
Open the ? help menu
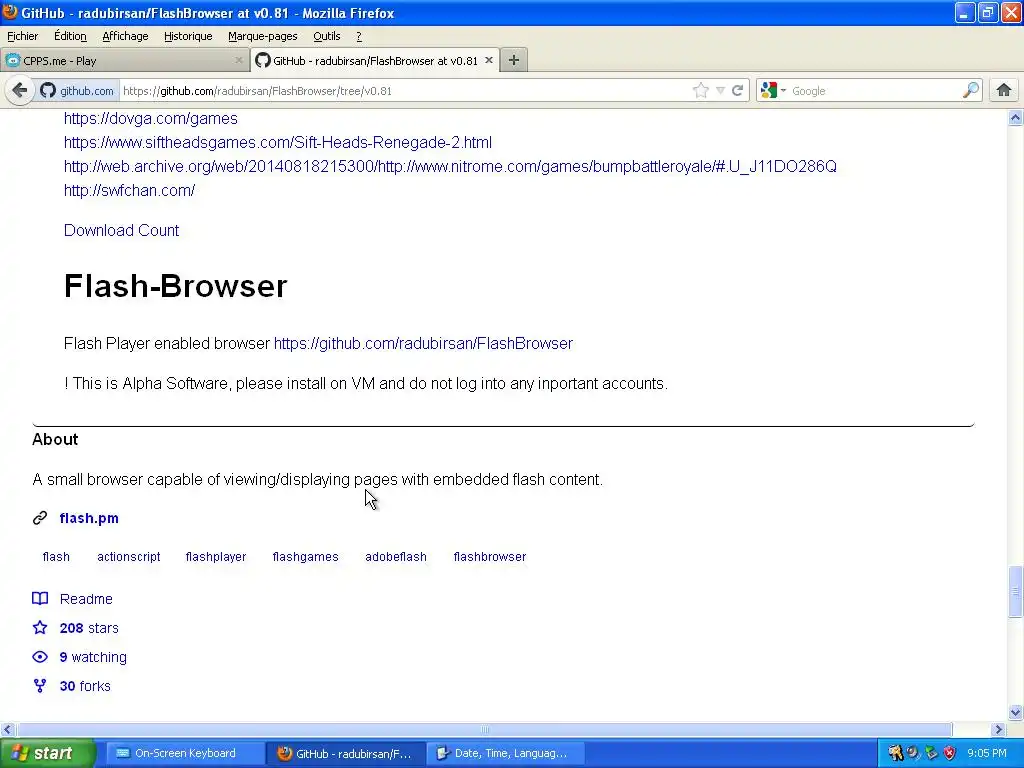(359, 36)
